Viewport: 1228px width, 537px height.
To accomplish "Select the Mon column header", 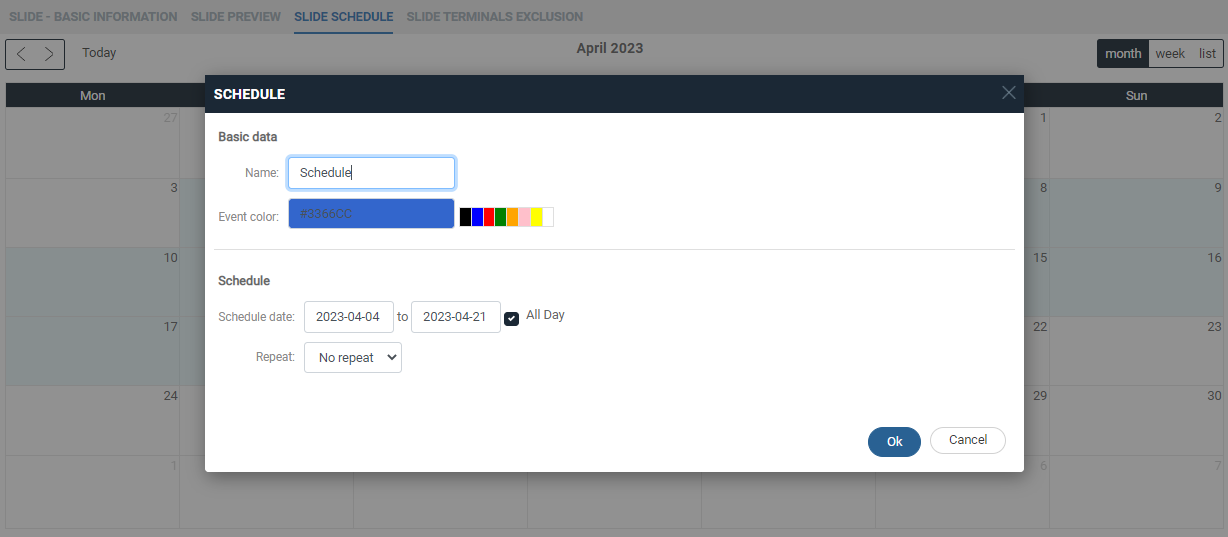I will point(93,96).
